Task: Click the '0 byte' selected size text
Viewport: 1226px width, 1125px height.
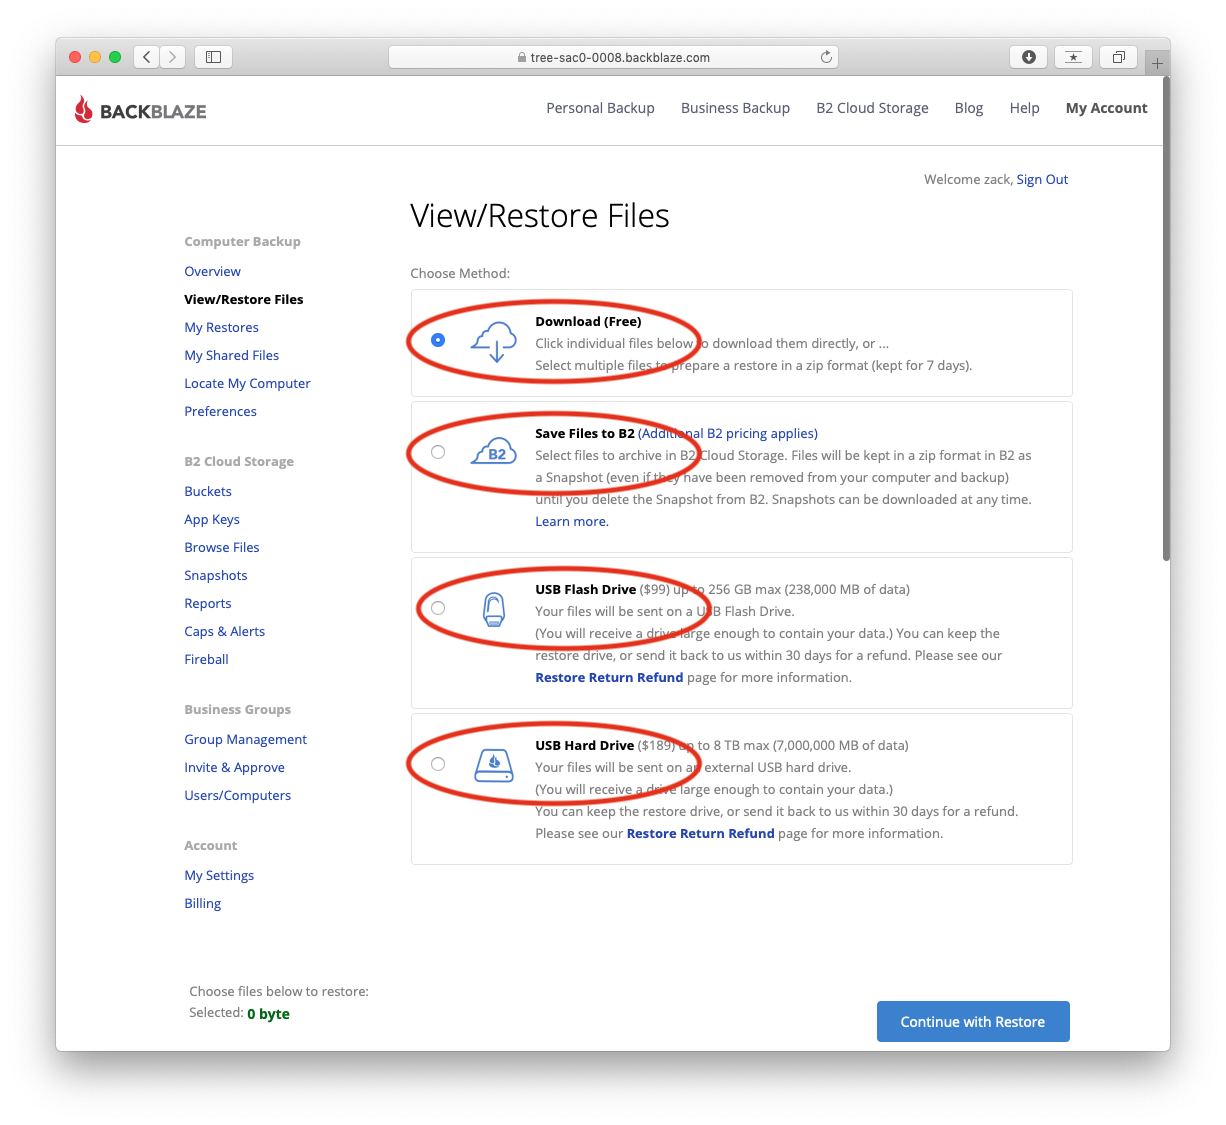Action: pyautogui.click(x=268, y=1013)
